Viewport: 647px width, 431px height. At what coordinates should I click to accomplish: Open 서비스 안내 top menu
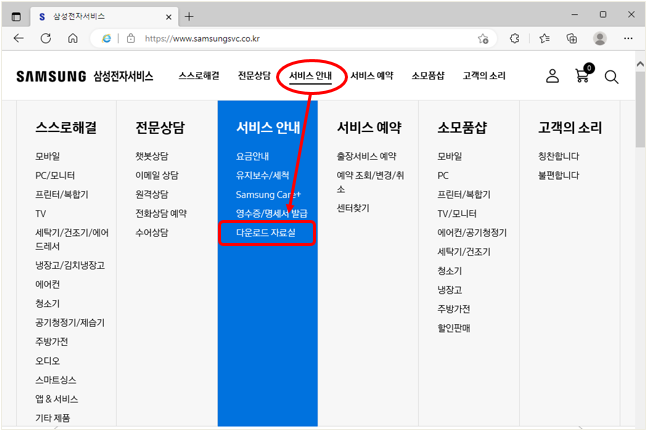click(310, 76)
